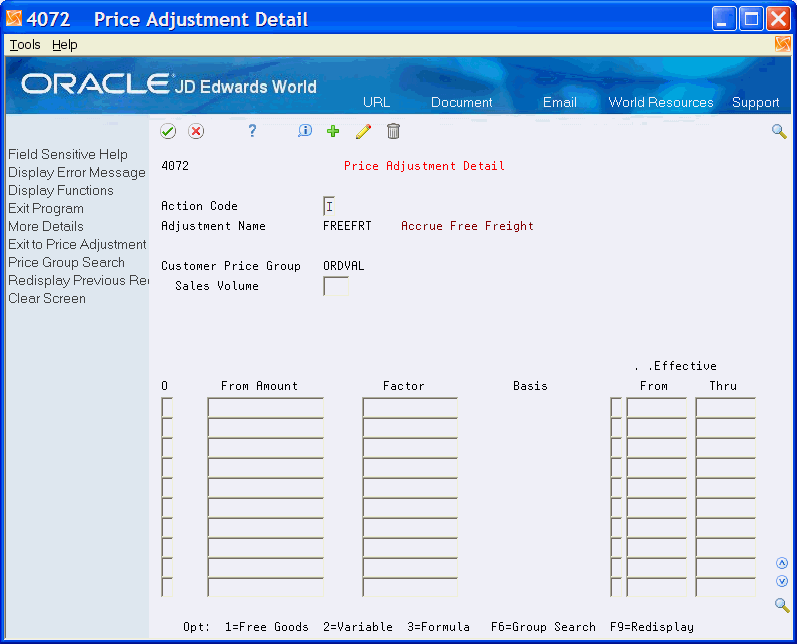
Task: Click the blue info icon
Action: point(304,131)
